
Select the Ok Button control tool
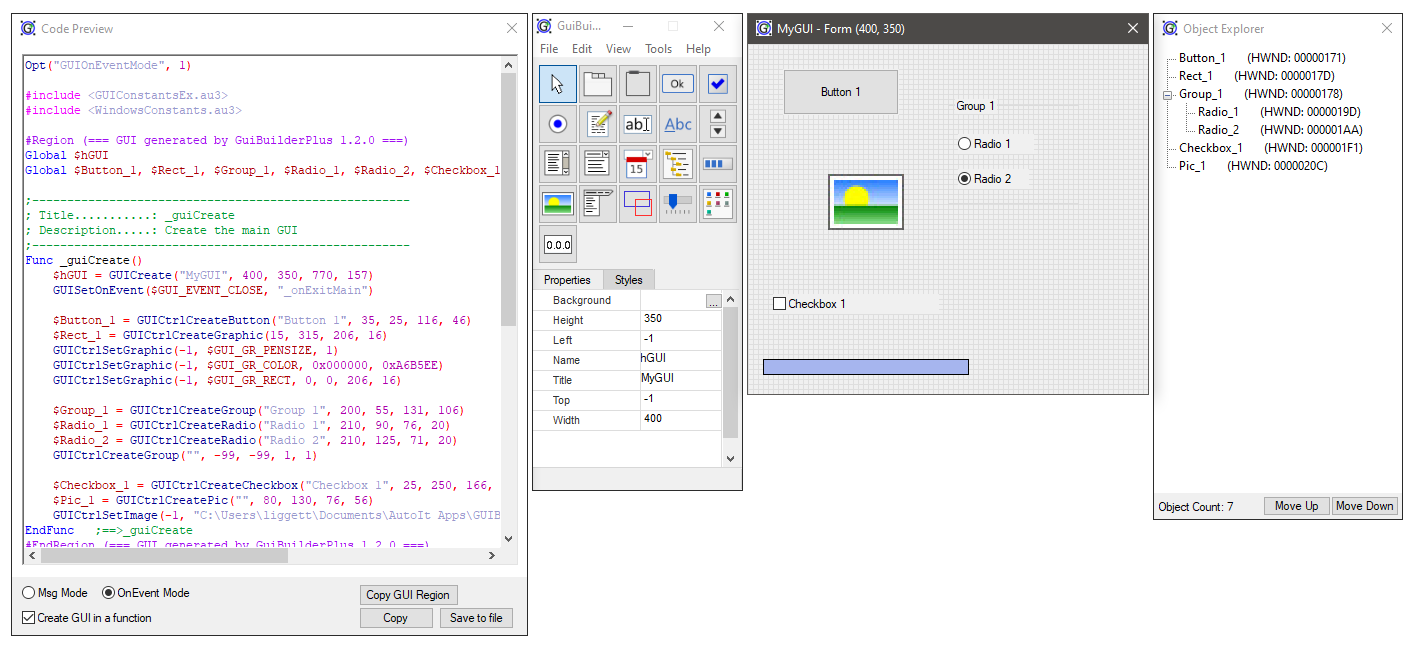678,84
